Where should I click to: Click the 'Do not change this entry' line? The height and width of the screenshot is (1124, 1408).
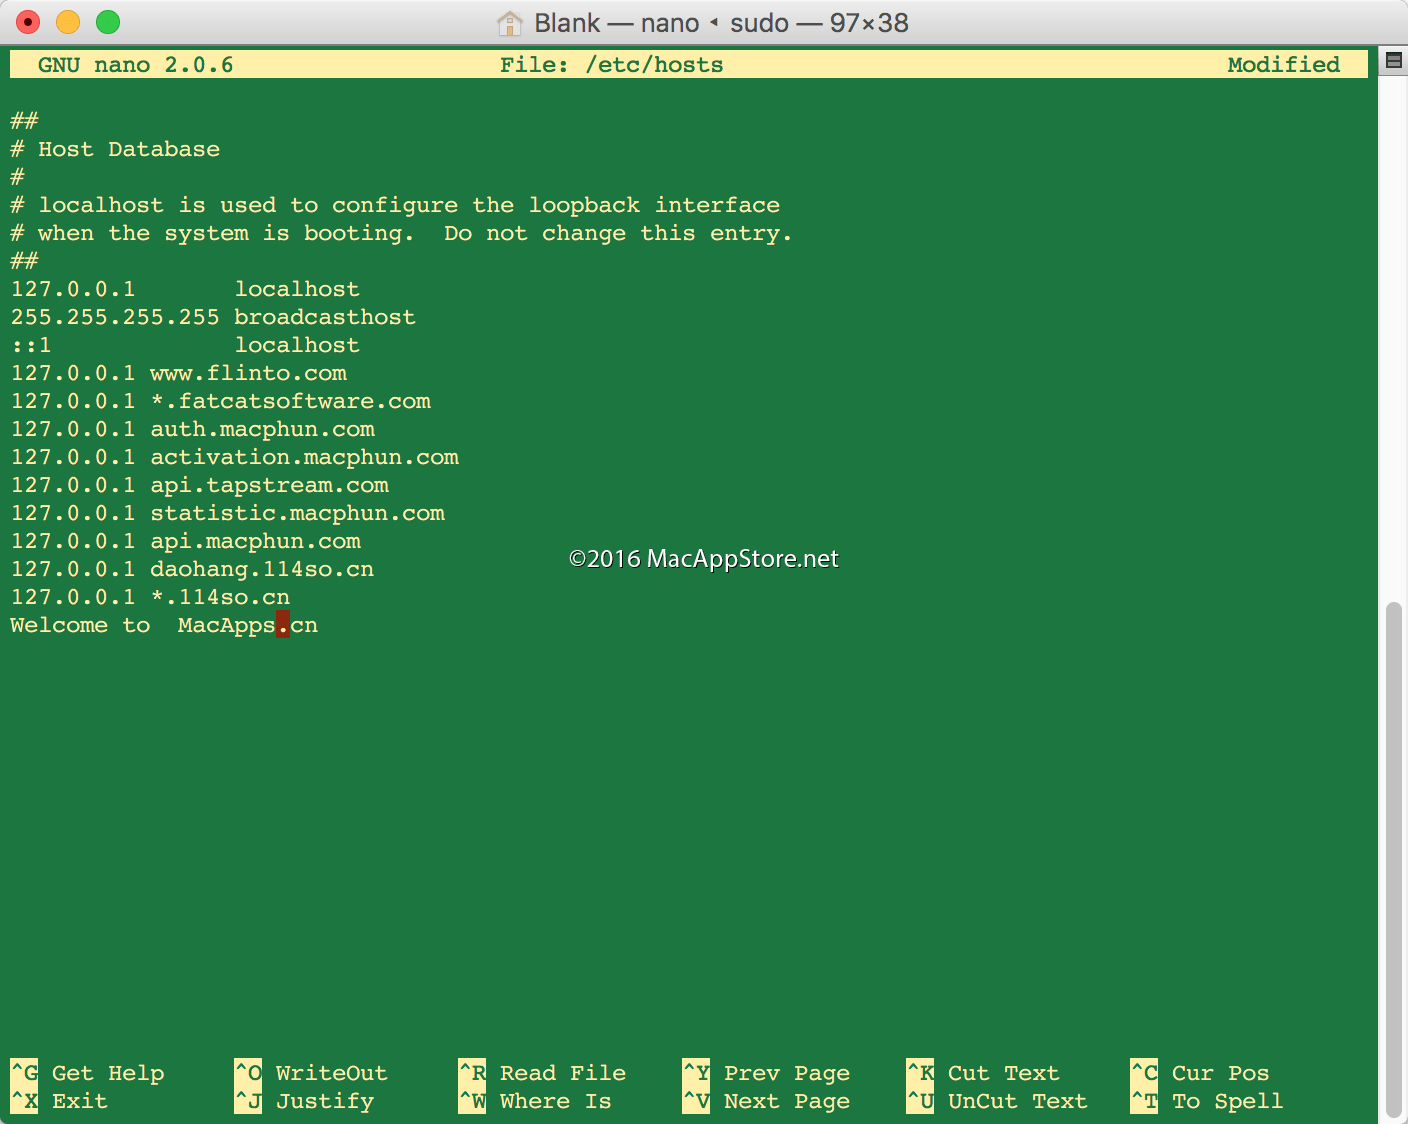[401, 233]
